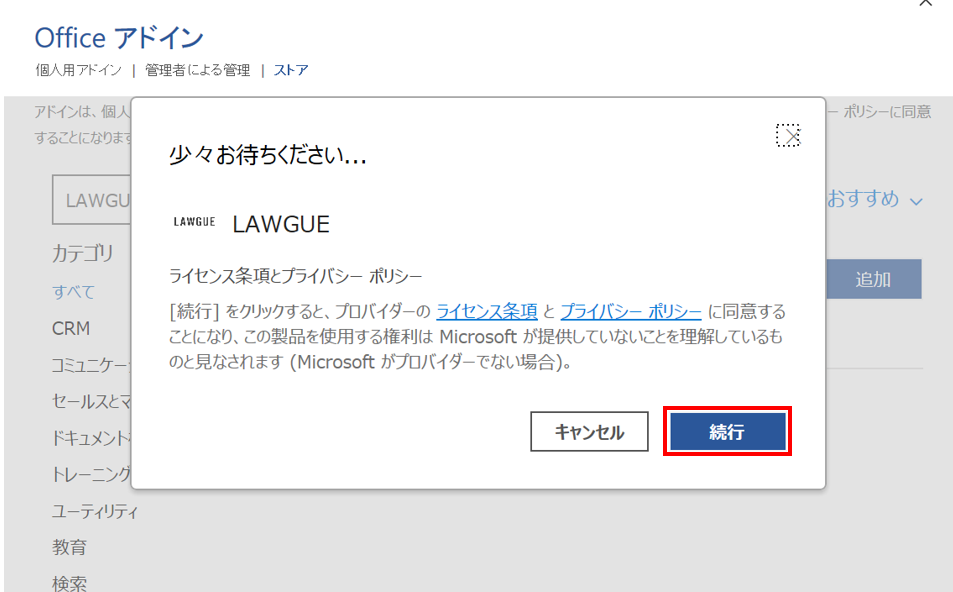The width and height of the screenshot is (953, 592).
Task: Focus the LAWGUE search input field
Action: pos(92,200)
